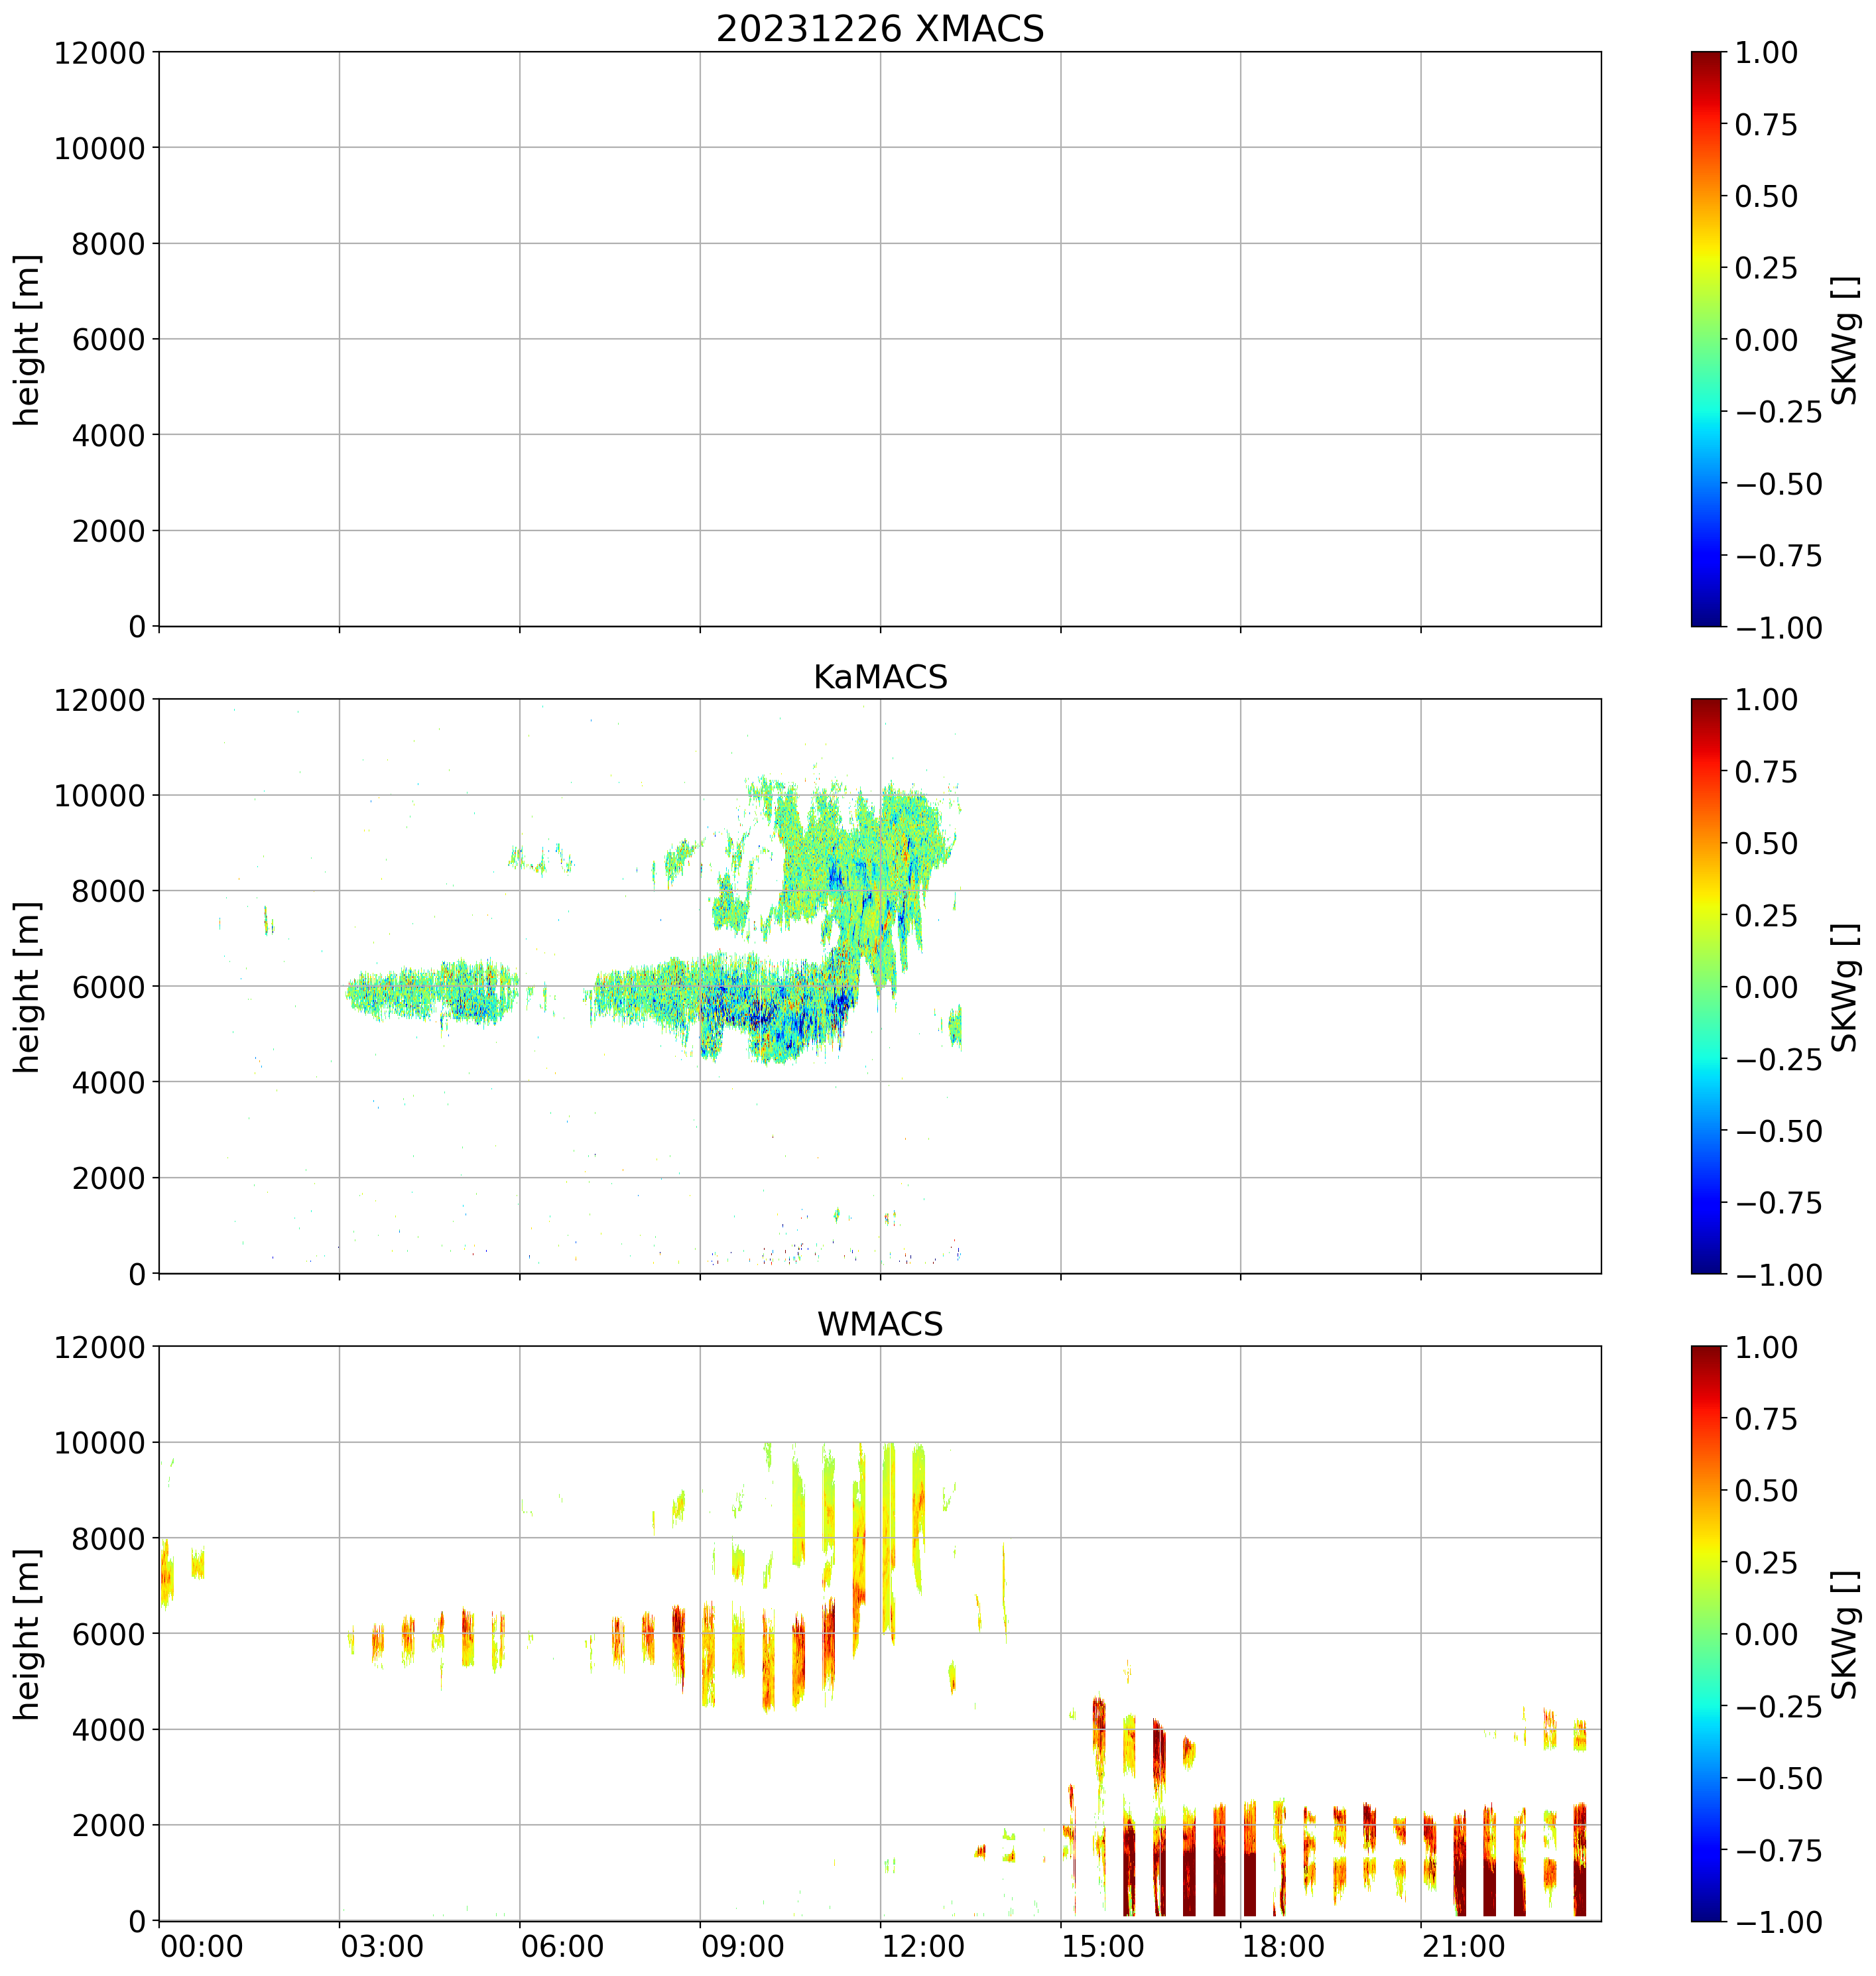This screenshot has width=1876, height=1976.
Task: Click the 06:00 time axis label
Action: click(x=562, y=1947)
